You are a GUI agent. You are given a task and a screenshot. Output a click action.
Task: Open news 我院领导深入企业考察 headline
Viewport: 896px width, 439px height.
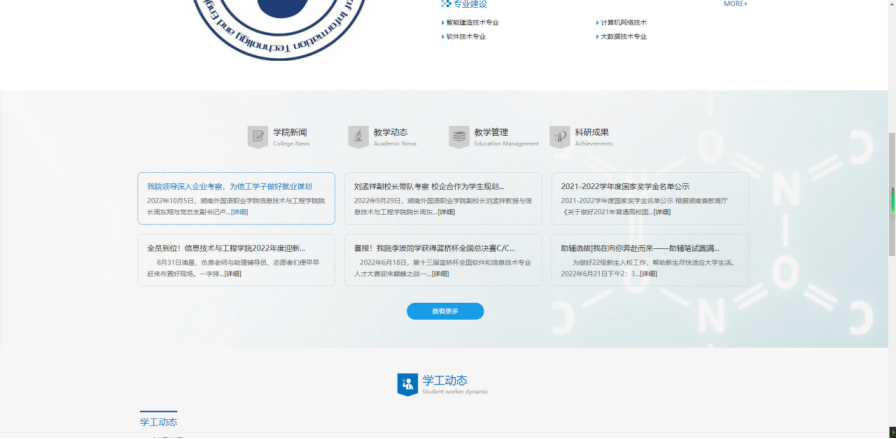click(x=230, y=186)
